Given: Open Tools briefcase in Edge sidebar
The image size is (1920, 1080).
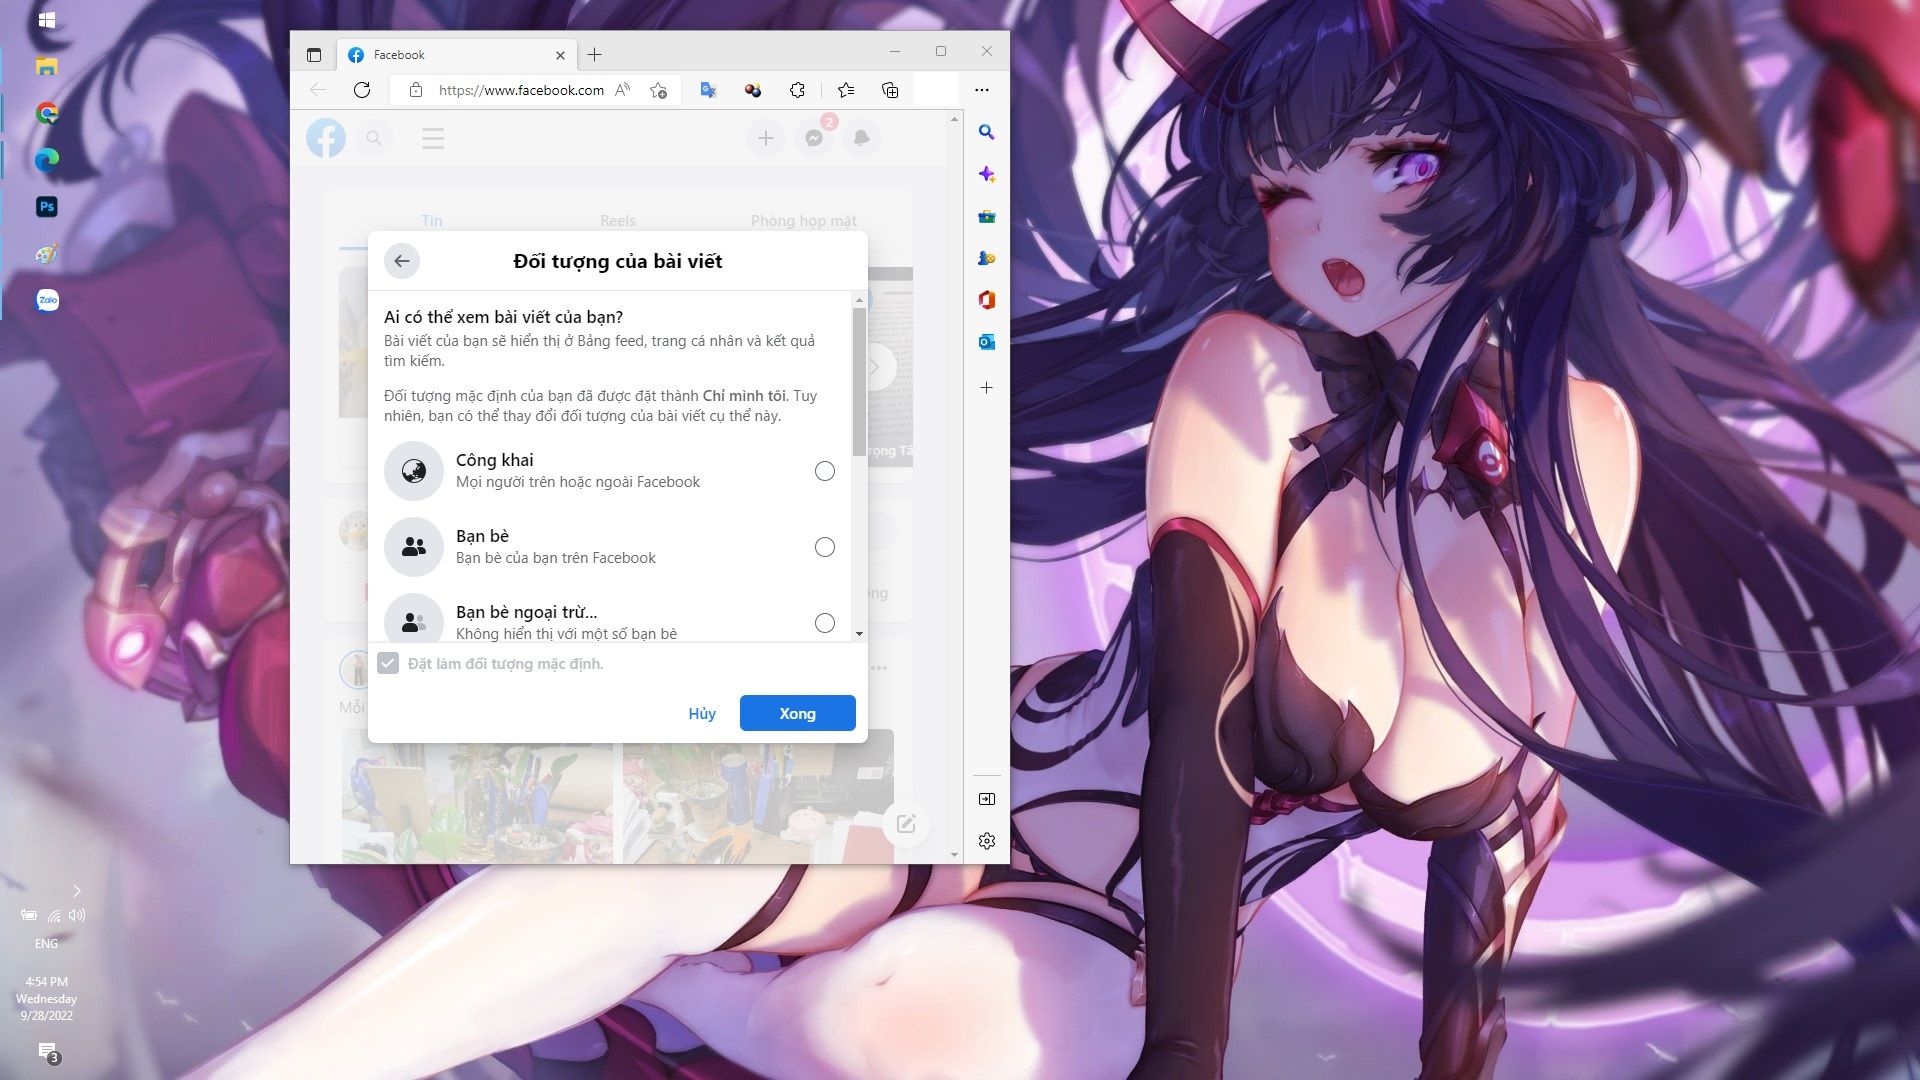Looking at the screenshot, I should point(987,216).
